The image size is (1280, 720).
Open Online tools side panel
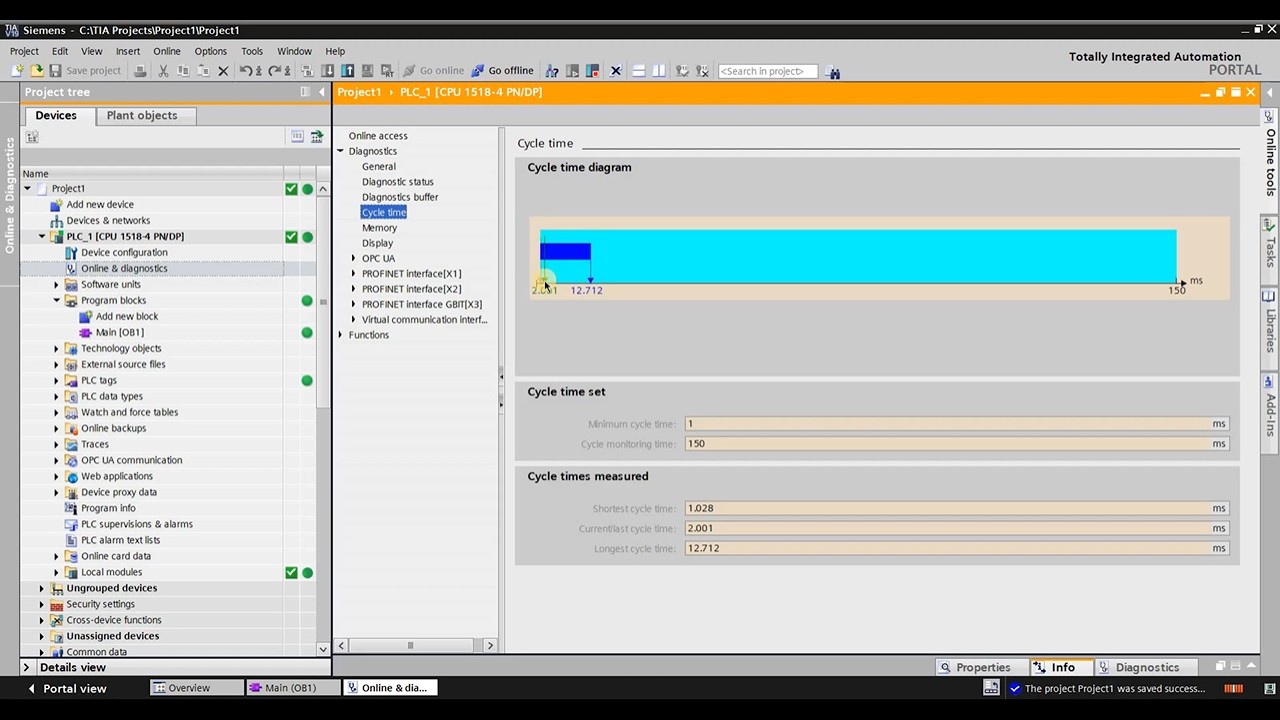pyautogui.click(x=1270, y=153)
